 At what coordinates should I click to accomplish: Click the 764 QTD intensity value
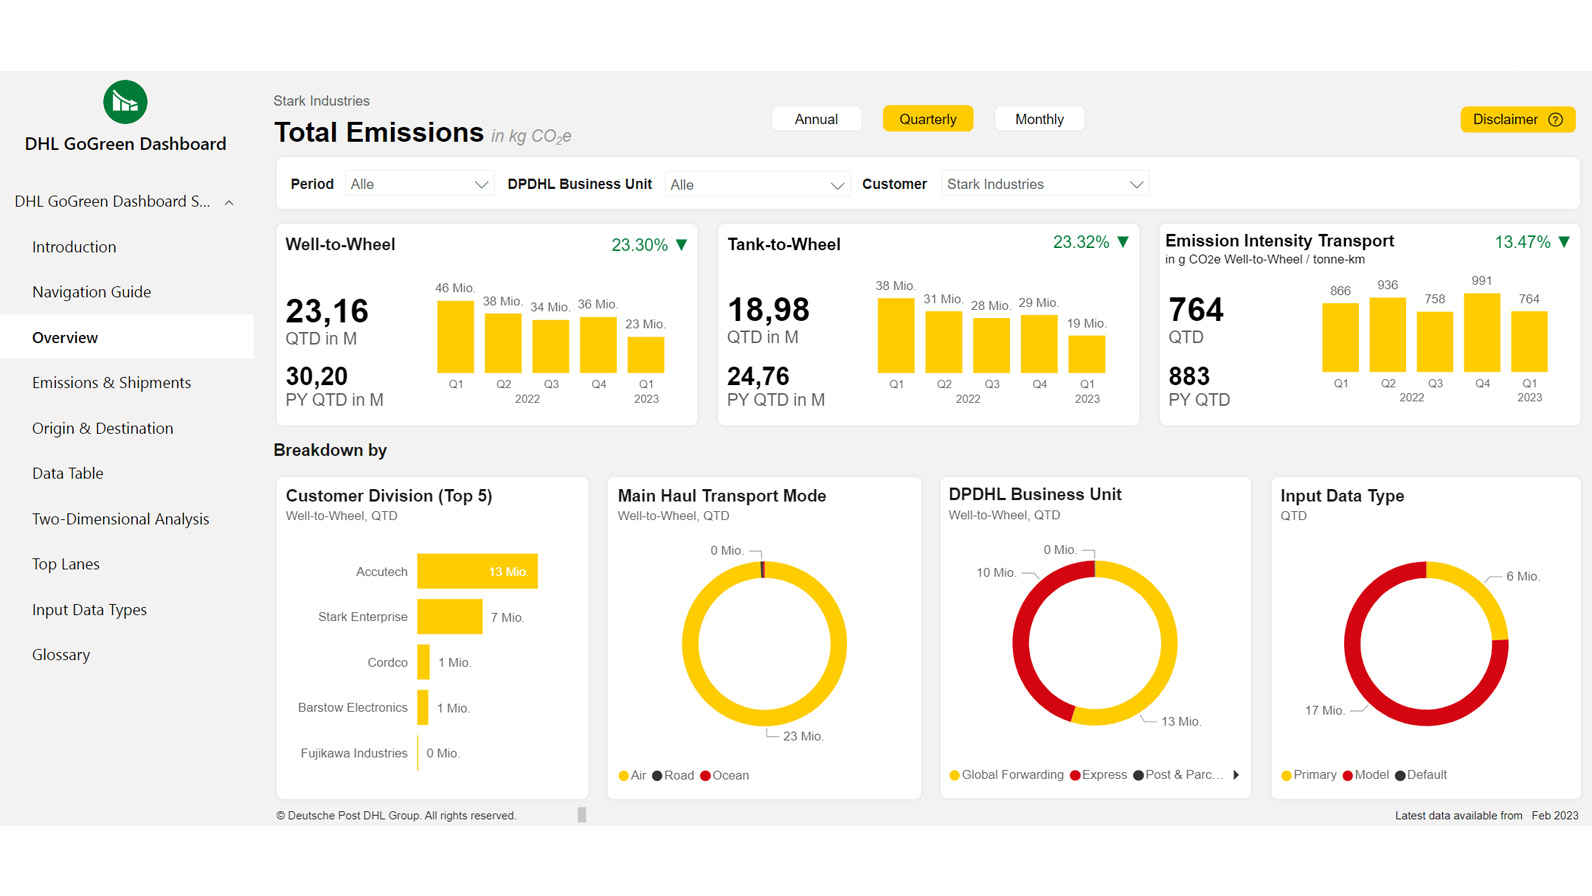(1196, 310)
